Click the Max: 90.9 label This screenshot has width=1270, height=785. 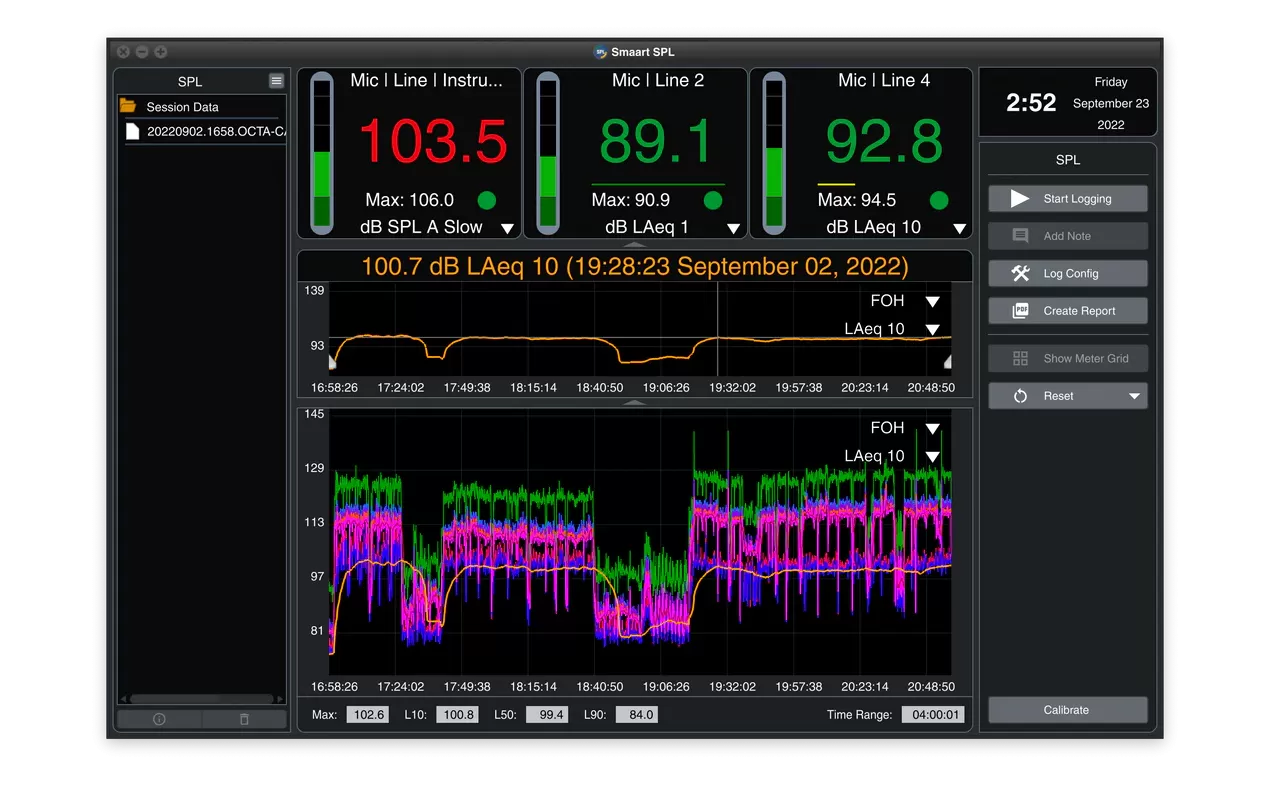click(631, 200)
